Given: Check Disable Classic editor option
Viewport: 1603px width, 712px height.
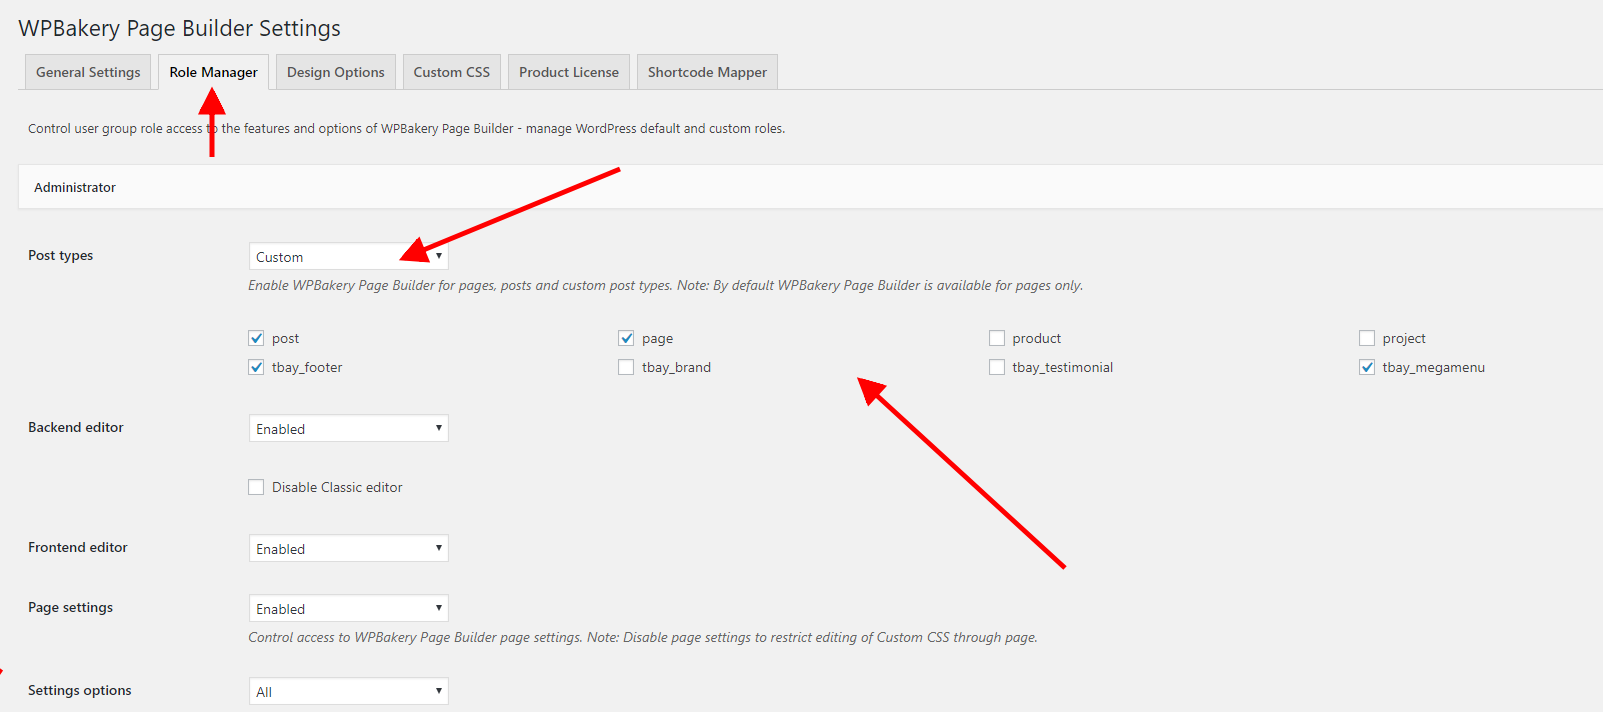Looking at the screenshot, I should coord(257,487).
